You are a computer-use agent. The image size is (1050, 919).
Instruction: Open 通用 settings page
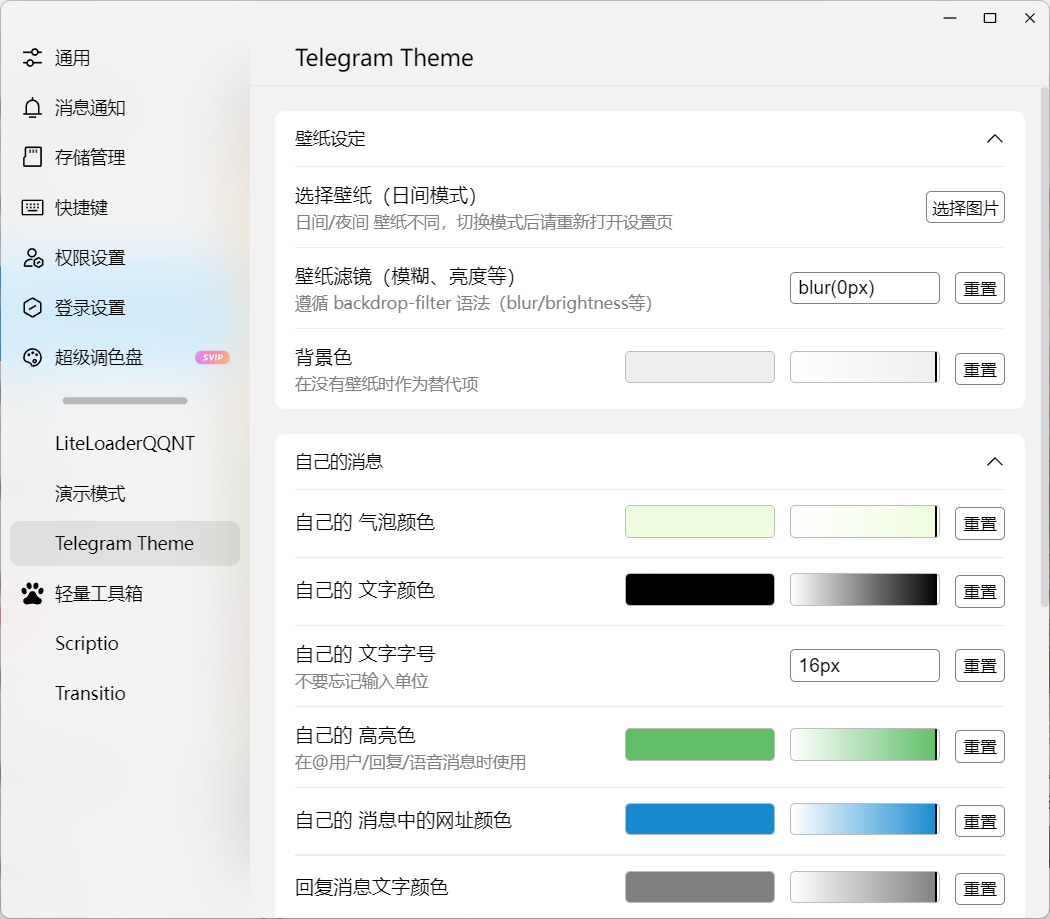click(125, 58)
